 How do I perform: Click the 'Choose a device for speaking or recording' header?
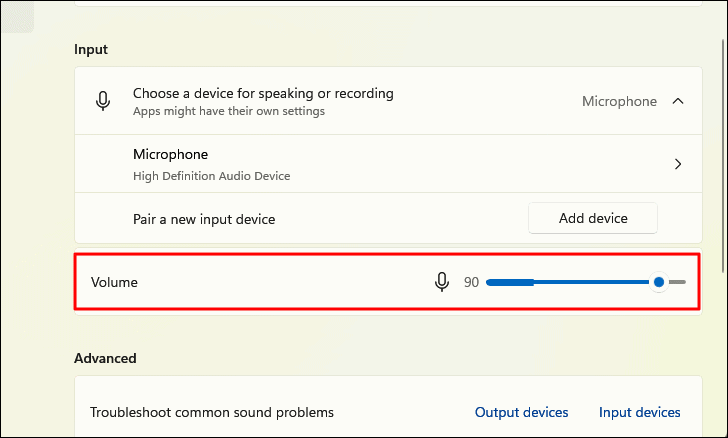(263, 93)
